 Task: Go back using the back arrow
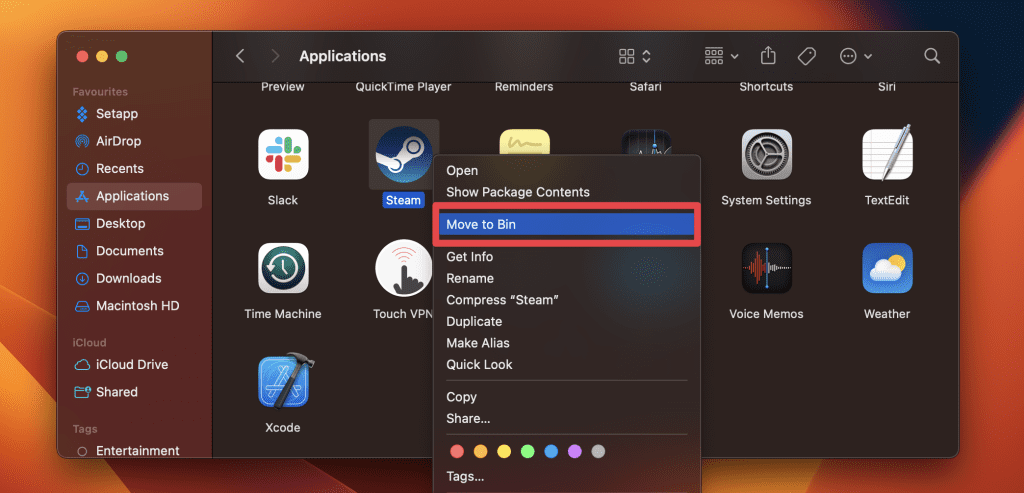click(240, 56)
